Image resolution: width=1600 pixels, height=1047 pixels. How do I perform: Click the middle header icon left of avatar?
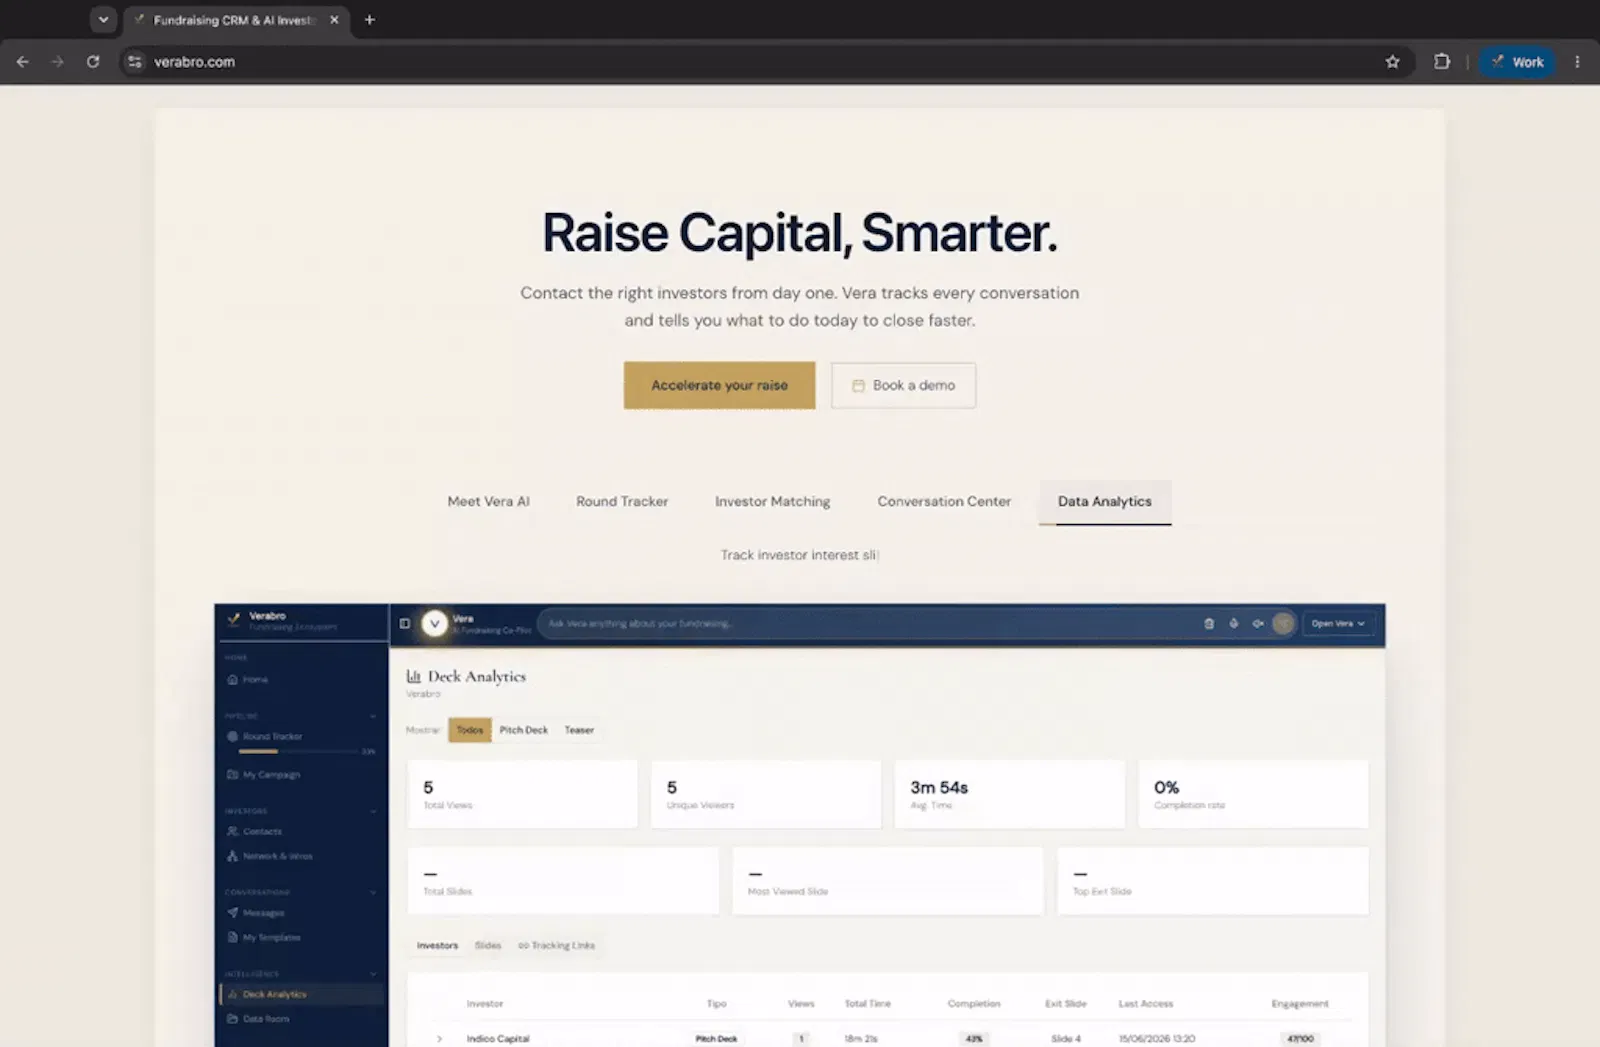1233,623
